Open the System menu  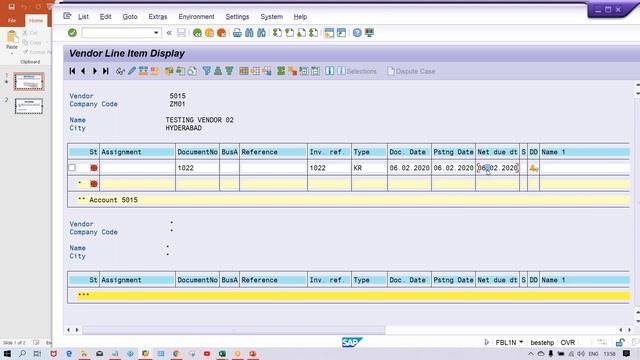[271, 17]
